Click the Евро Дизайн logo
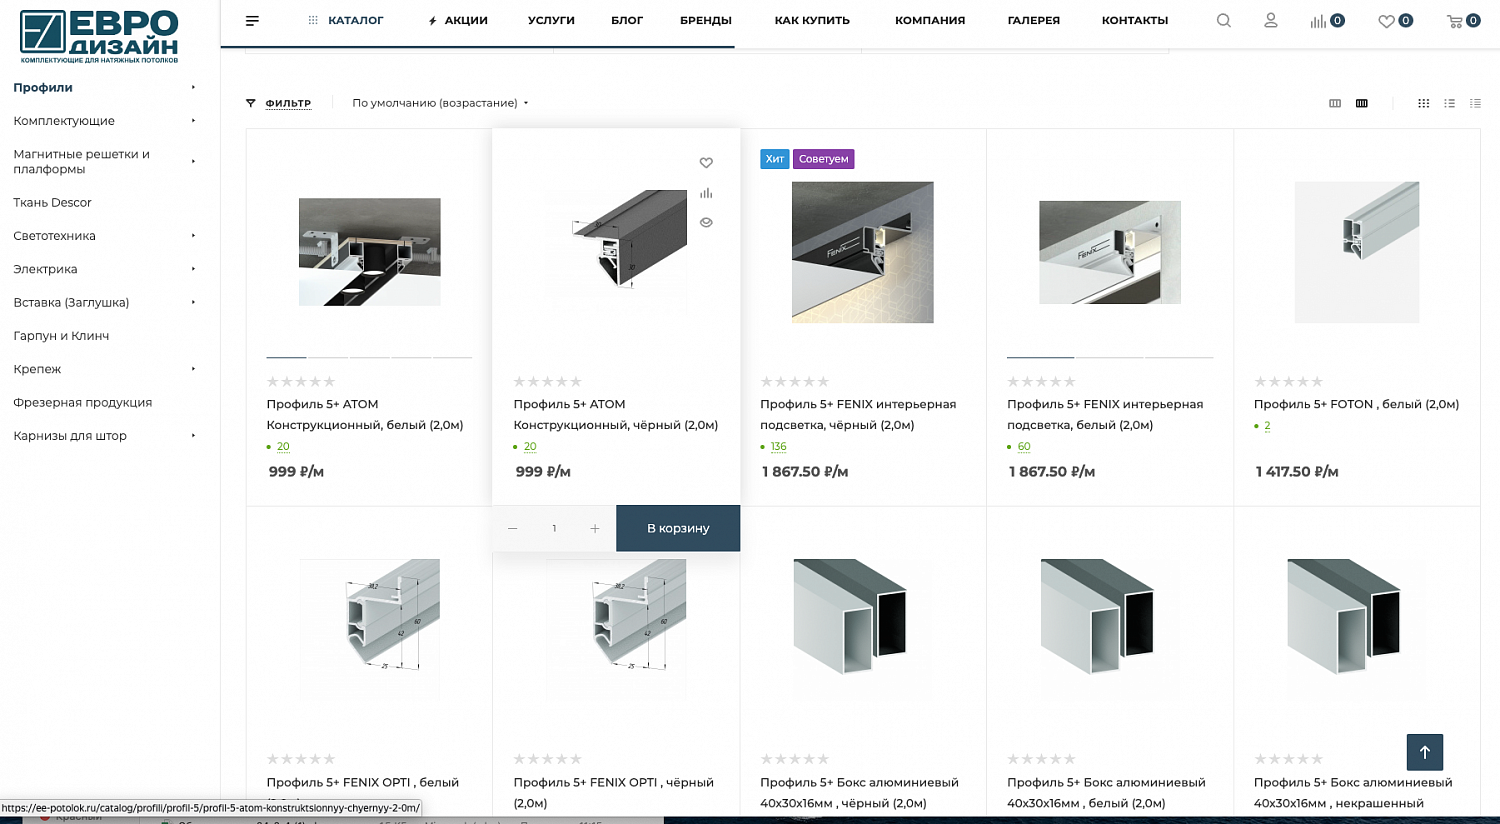The width and height of the screenshot is (1500, 824). [x=99, y=36]
